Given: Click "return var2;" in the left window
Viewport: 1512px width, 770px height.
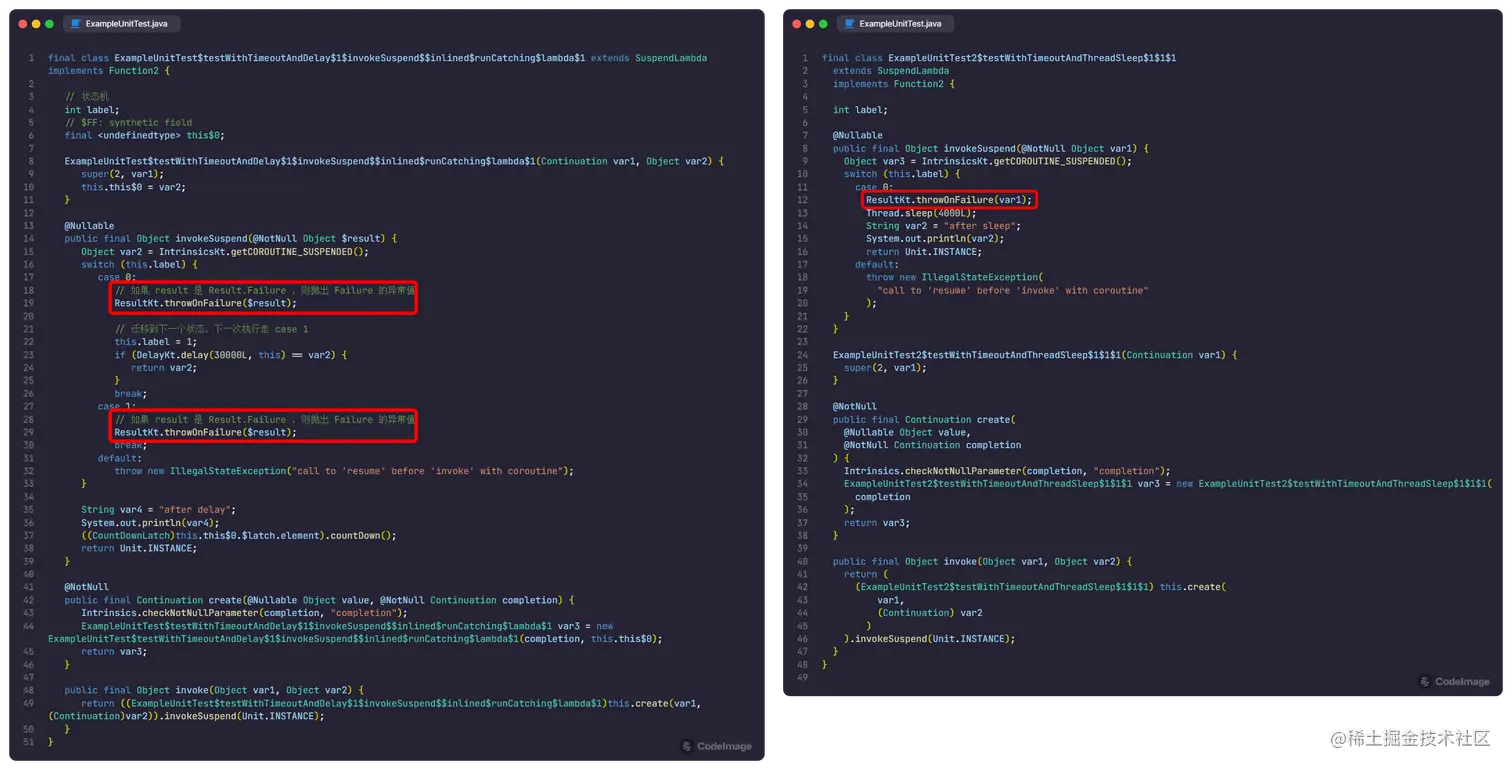Looking at the screenshot, I should 164,368.
